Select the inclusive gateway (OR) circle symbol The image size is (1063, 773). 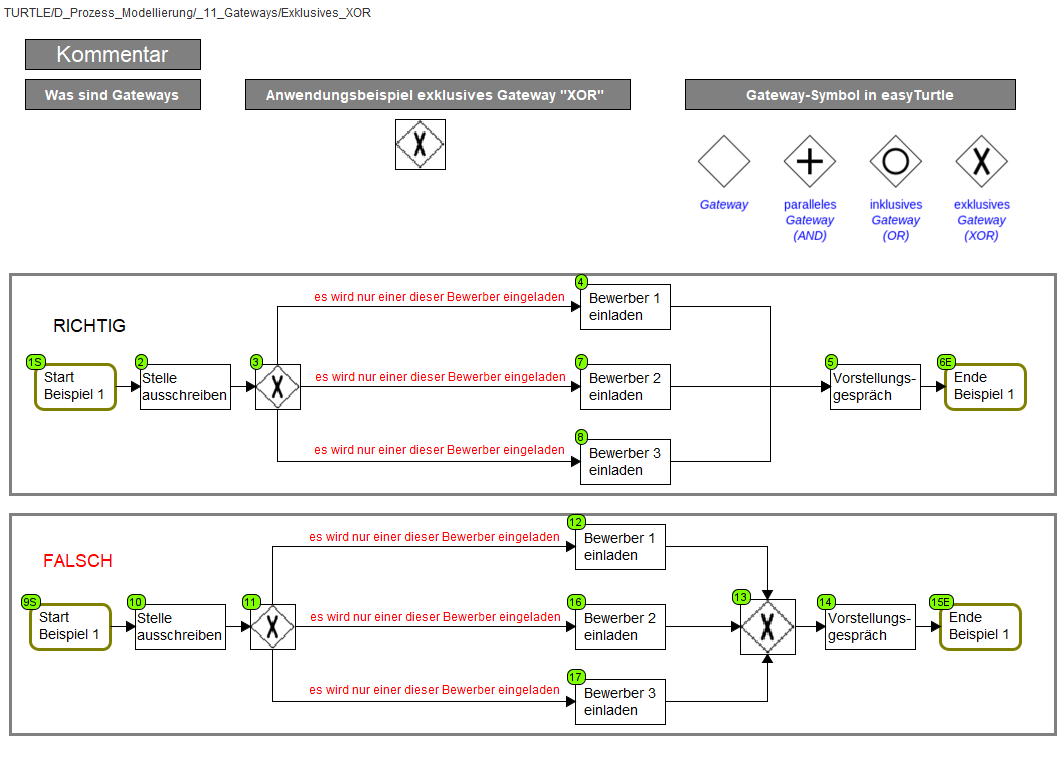point(896,161)
